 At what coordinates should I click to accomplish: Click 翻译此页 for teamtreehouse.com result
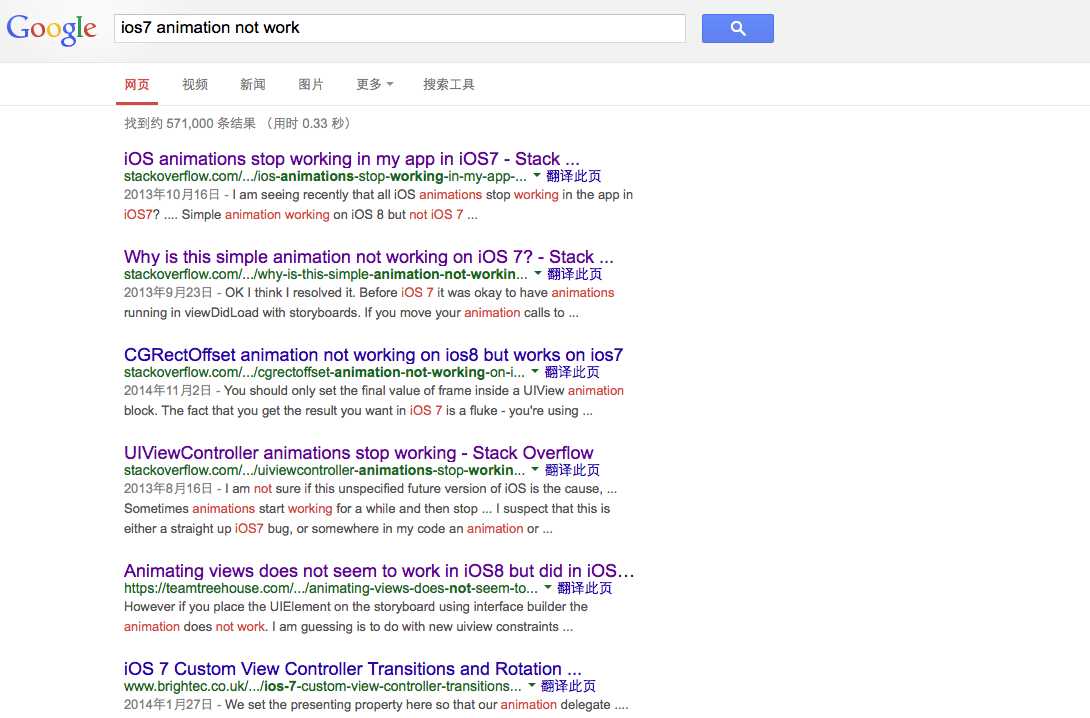click(585, 589)
